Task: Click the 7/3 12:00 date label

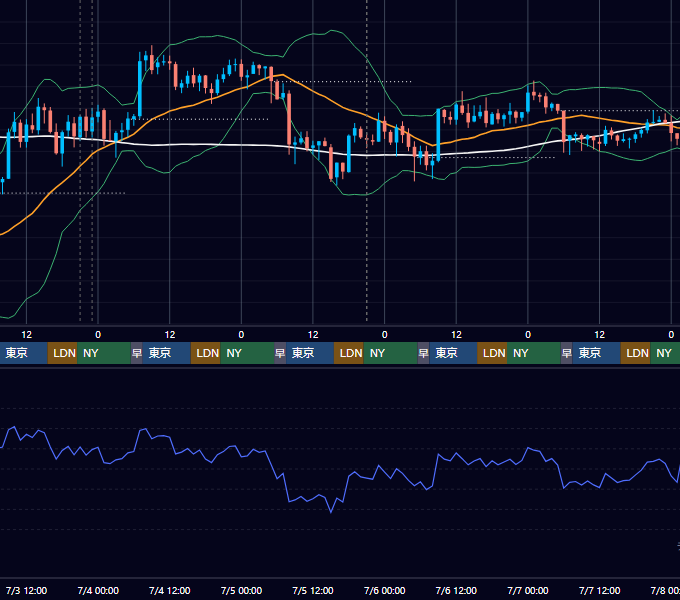Action: click(x=26, y=591)
